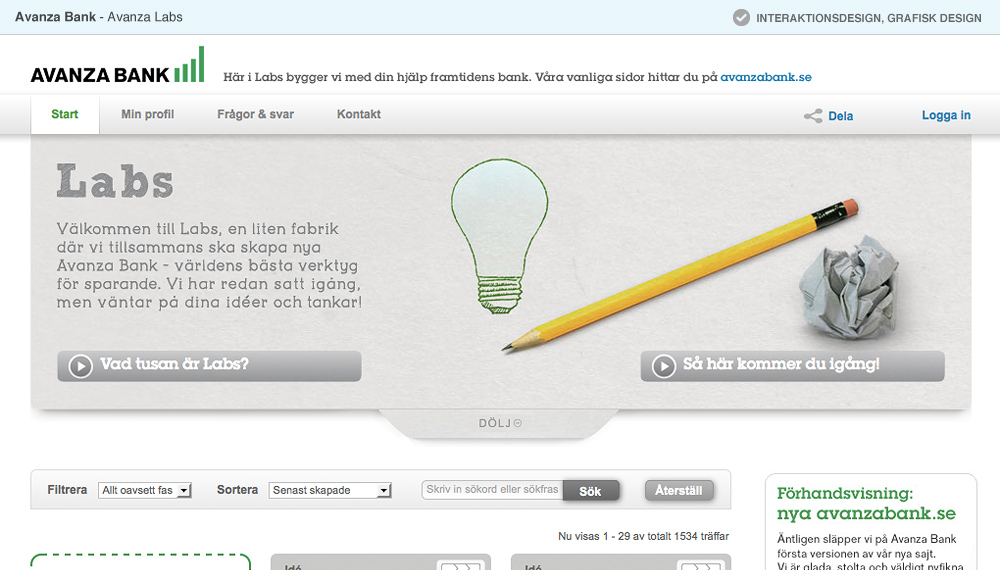
Task: Go to Frågor & svar tab
Action: tap(255, 114)
